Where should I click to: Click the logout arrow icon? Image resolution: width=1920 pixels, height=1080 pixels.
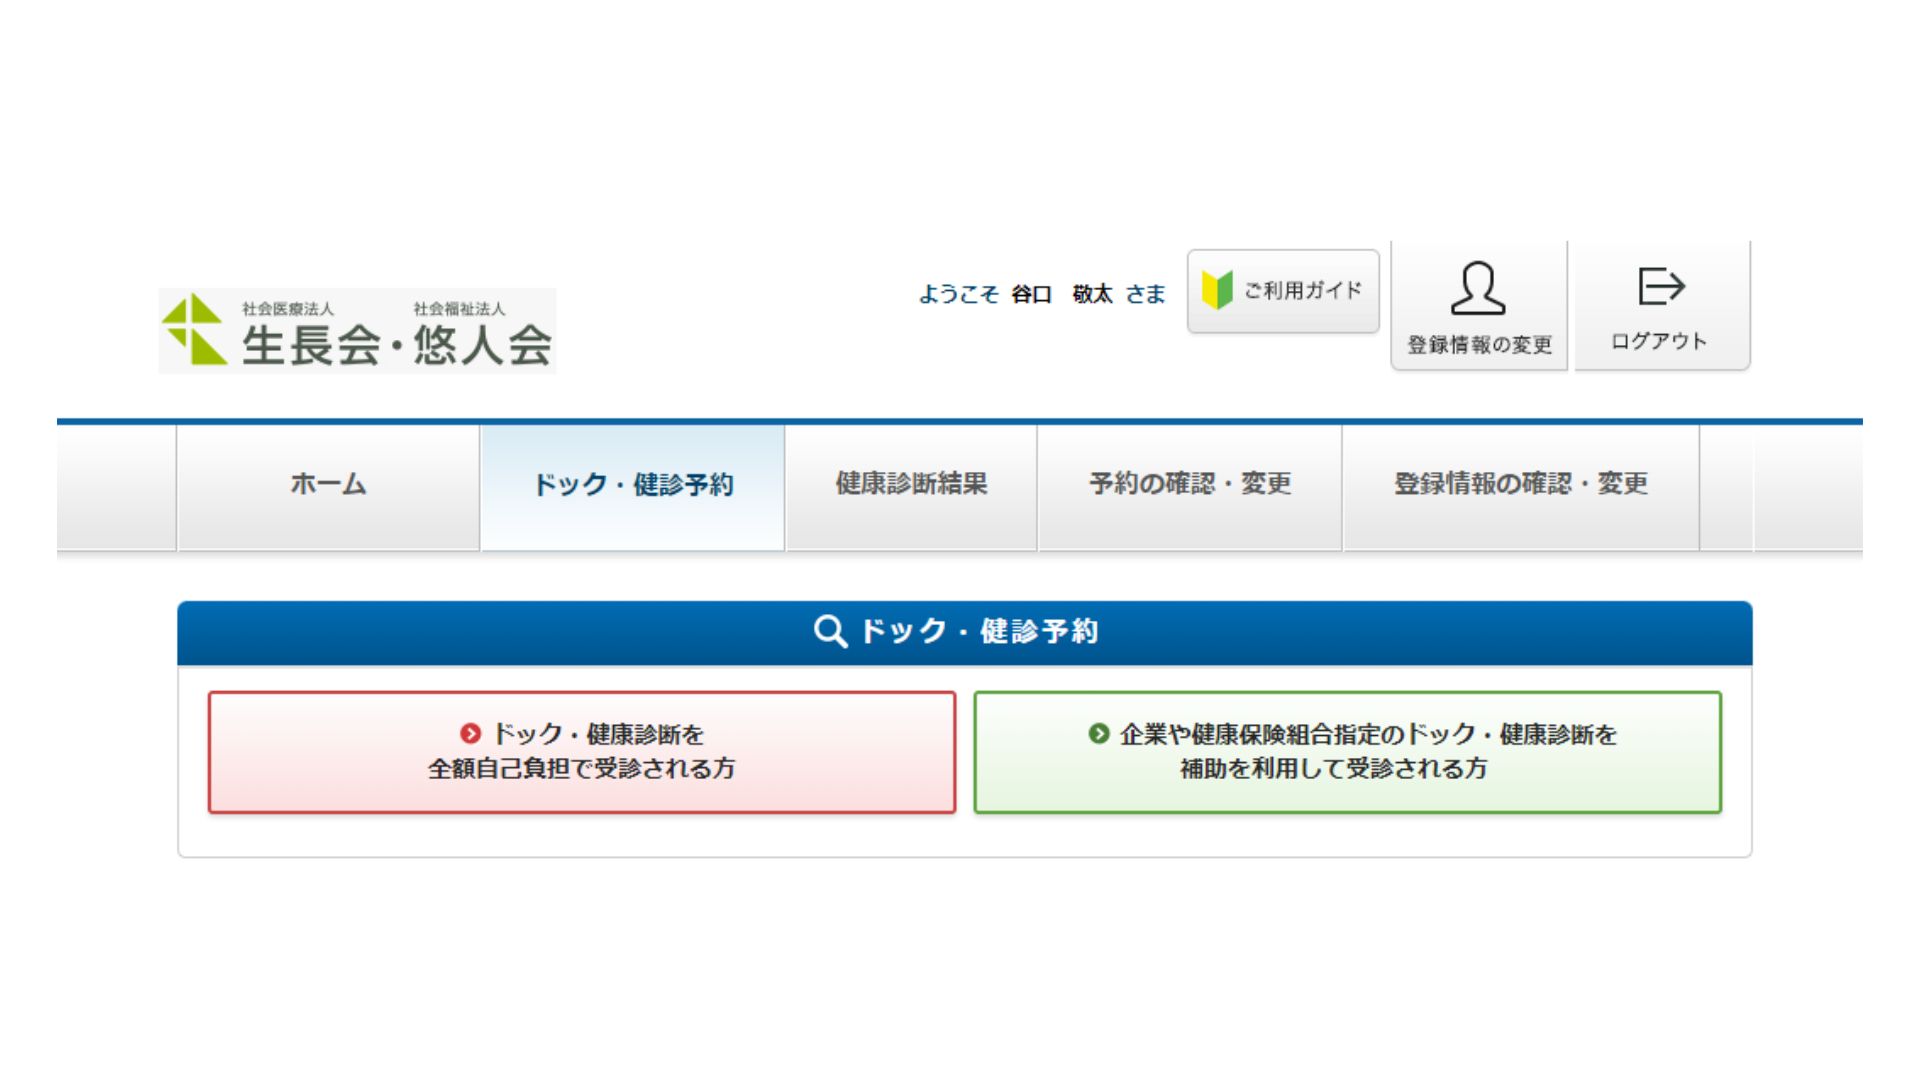tap(1661, 287)
